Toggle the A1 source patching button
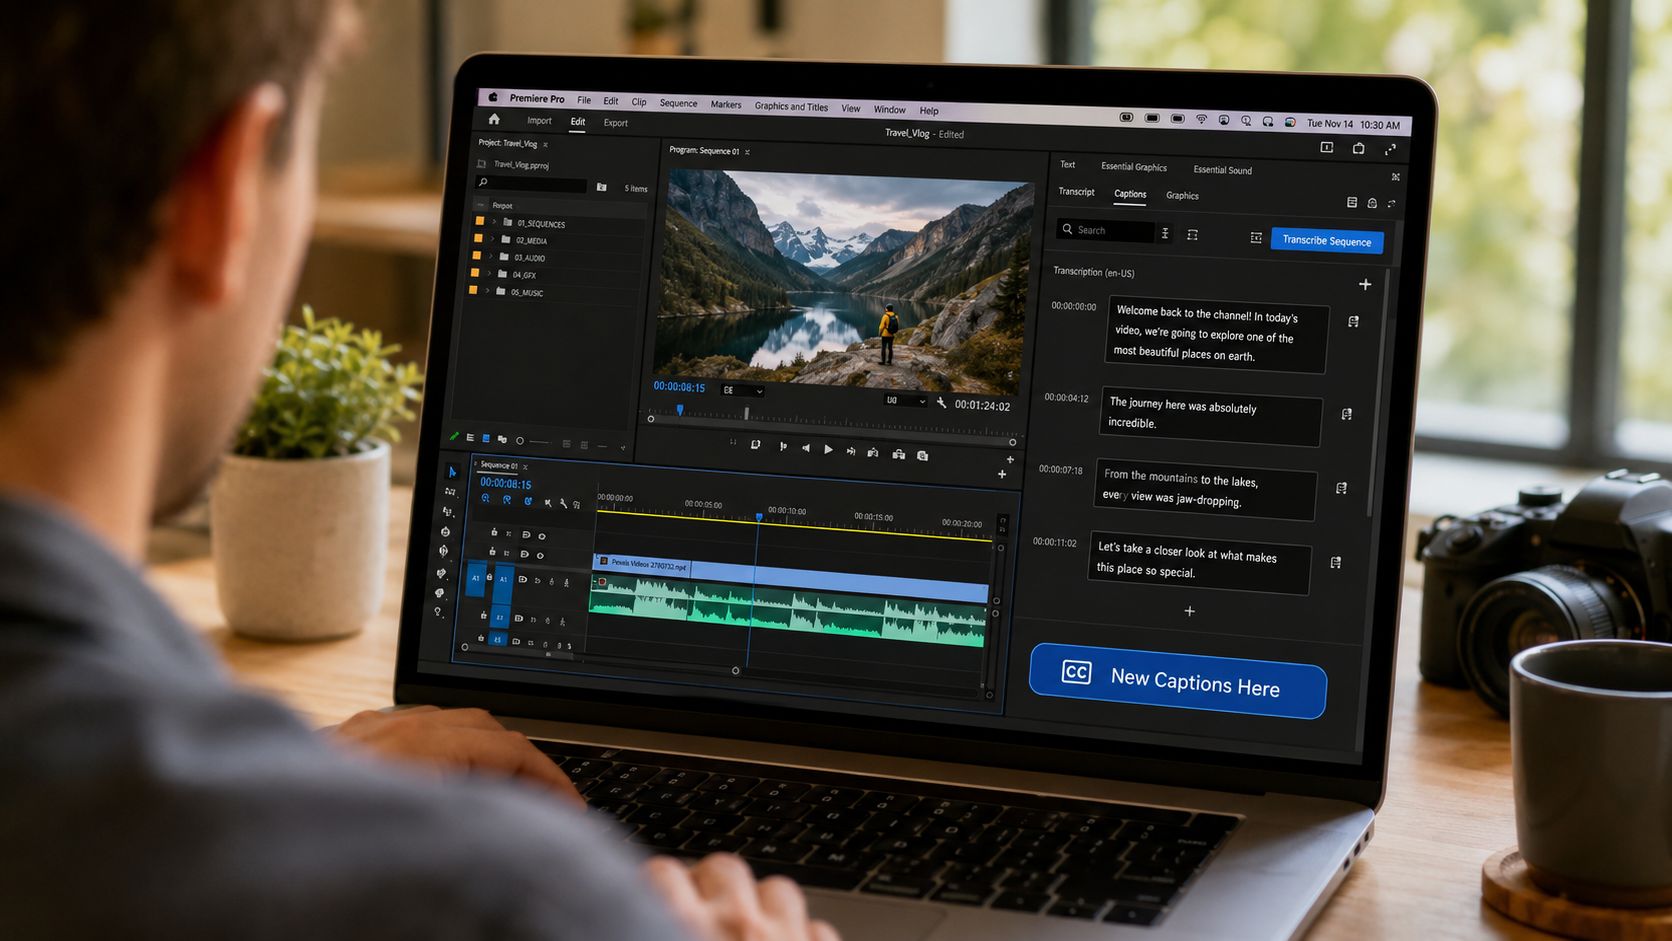The height and width of the screenshot is (941, 1672). pos(475,578)
